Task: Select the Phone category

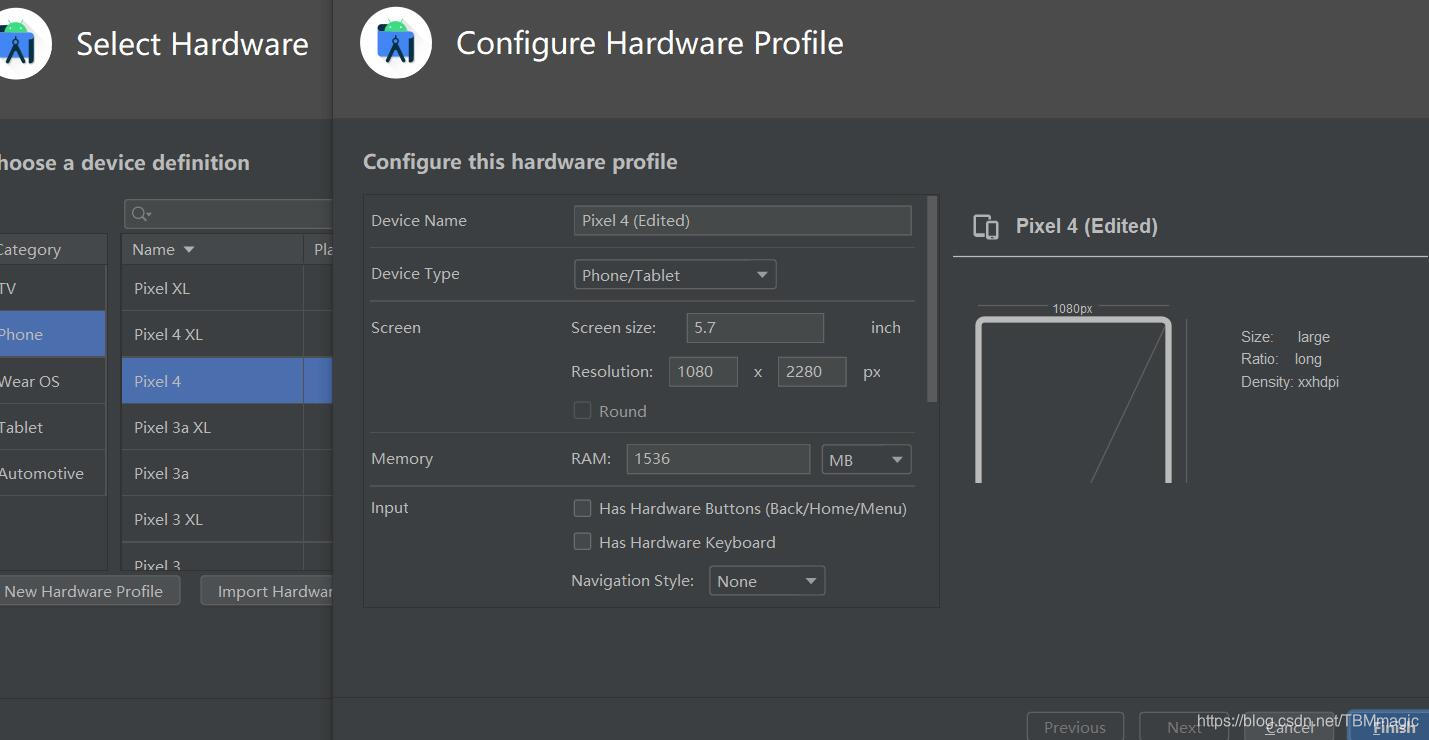Action: coord(52,334)
